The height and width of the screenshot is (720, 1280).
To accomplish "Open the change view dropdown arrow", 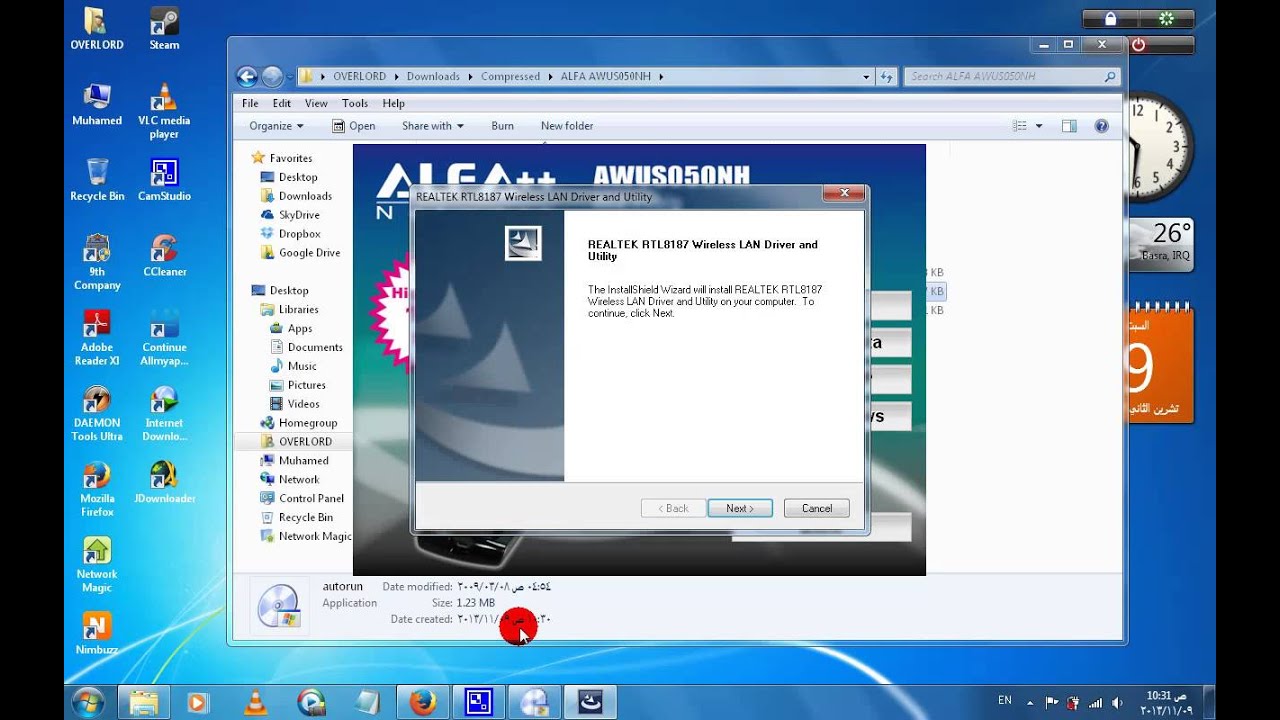I will 1039,126.
